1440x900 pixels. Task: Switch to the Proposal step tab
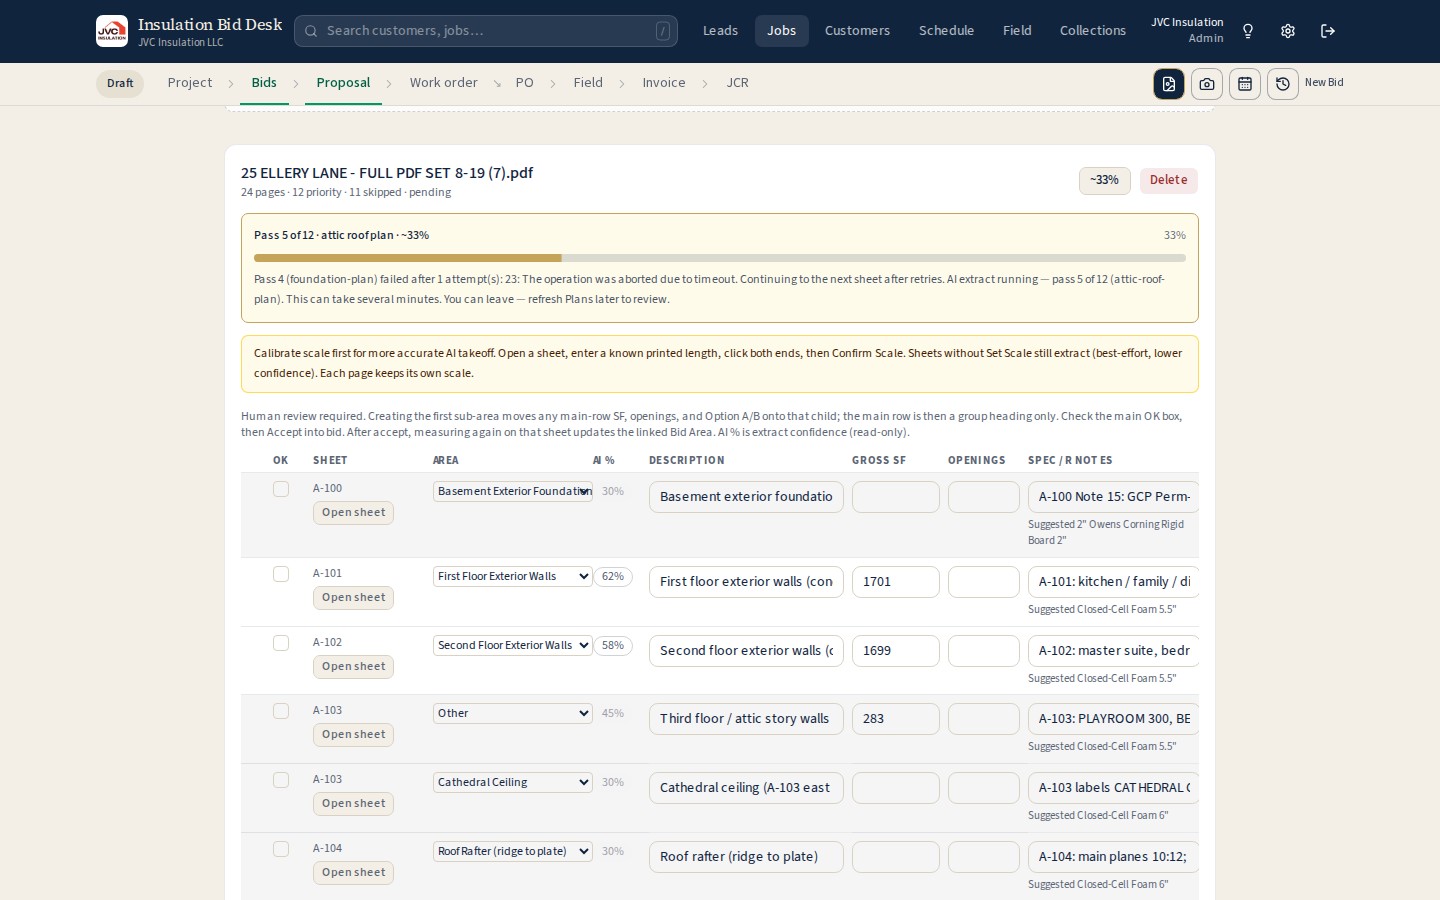pyautogui.click(x=343, y=83)
